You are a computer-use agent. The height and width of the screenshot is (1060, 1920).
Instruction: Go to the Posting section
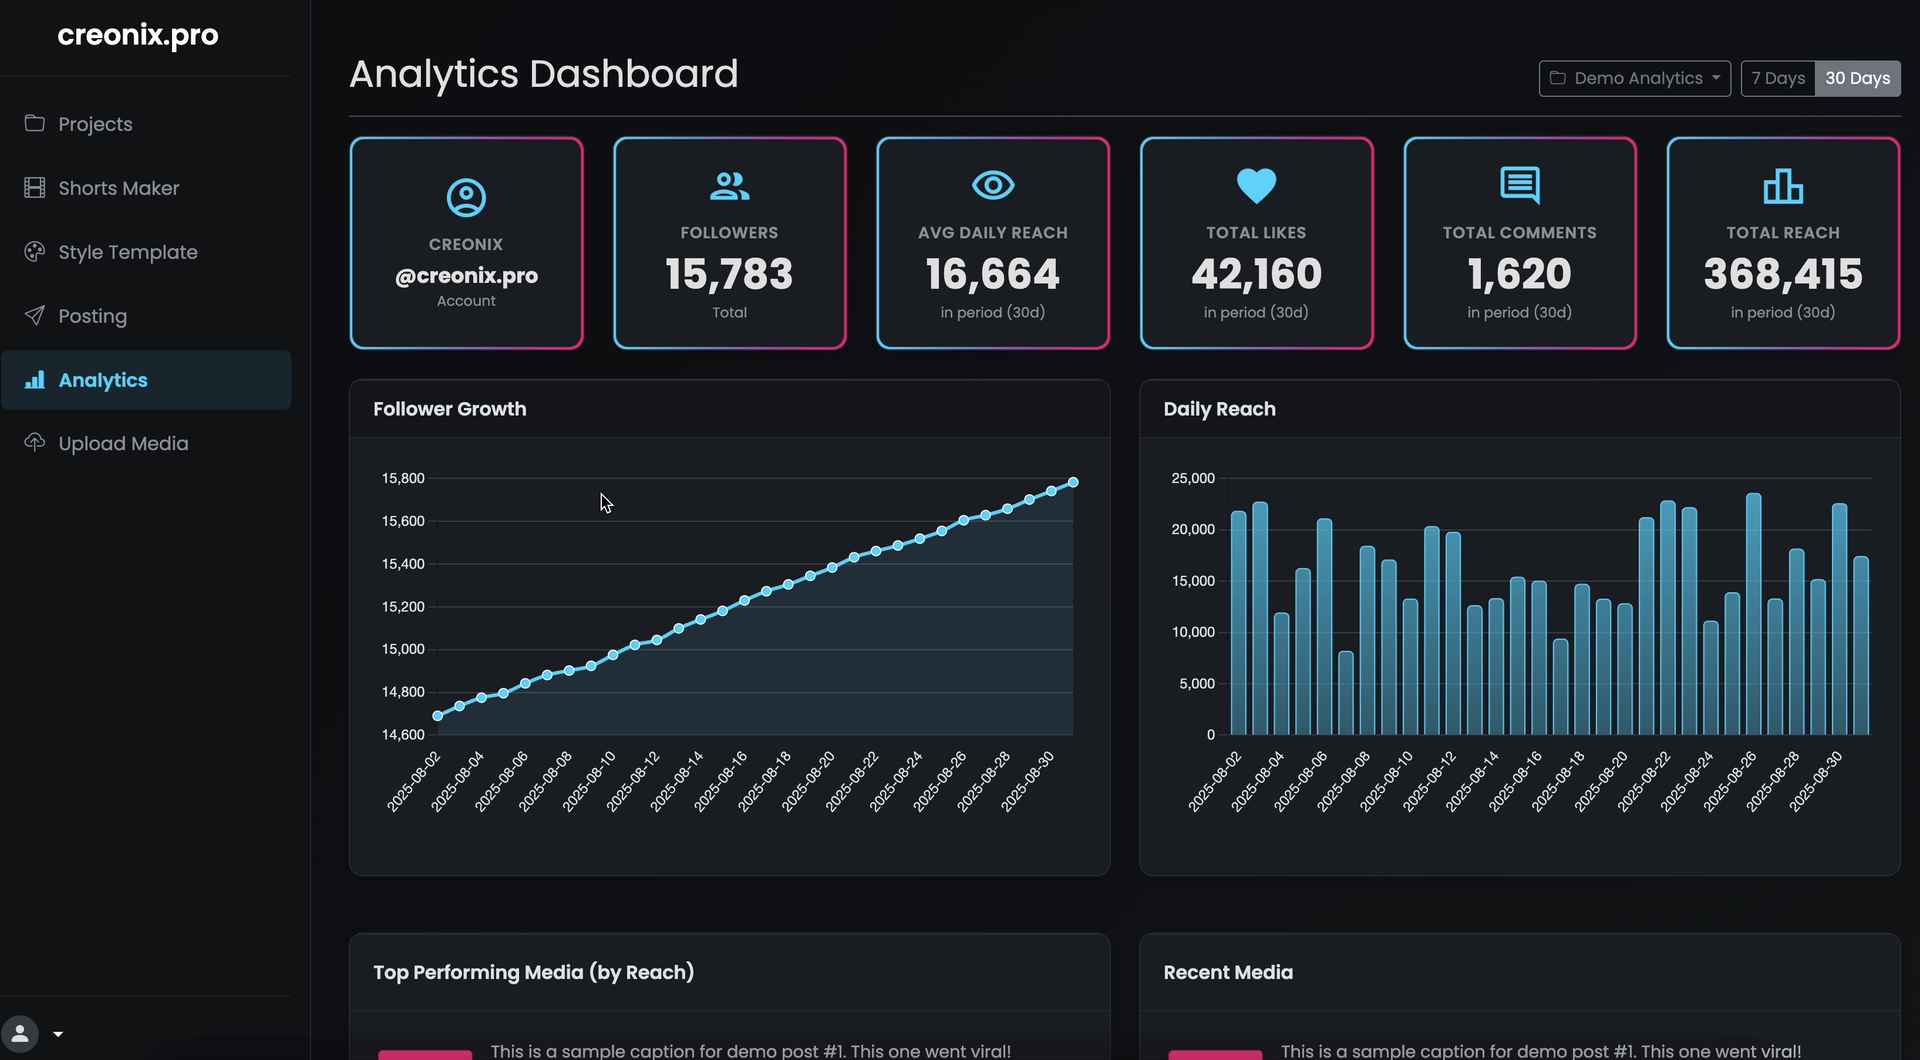pos(93,316)
